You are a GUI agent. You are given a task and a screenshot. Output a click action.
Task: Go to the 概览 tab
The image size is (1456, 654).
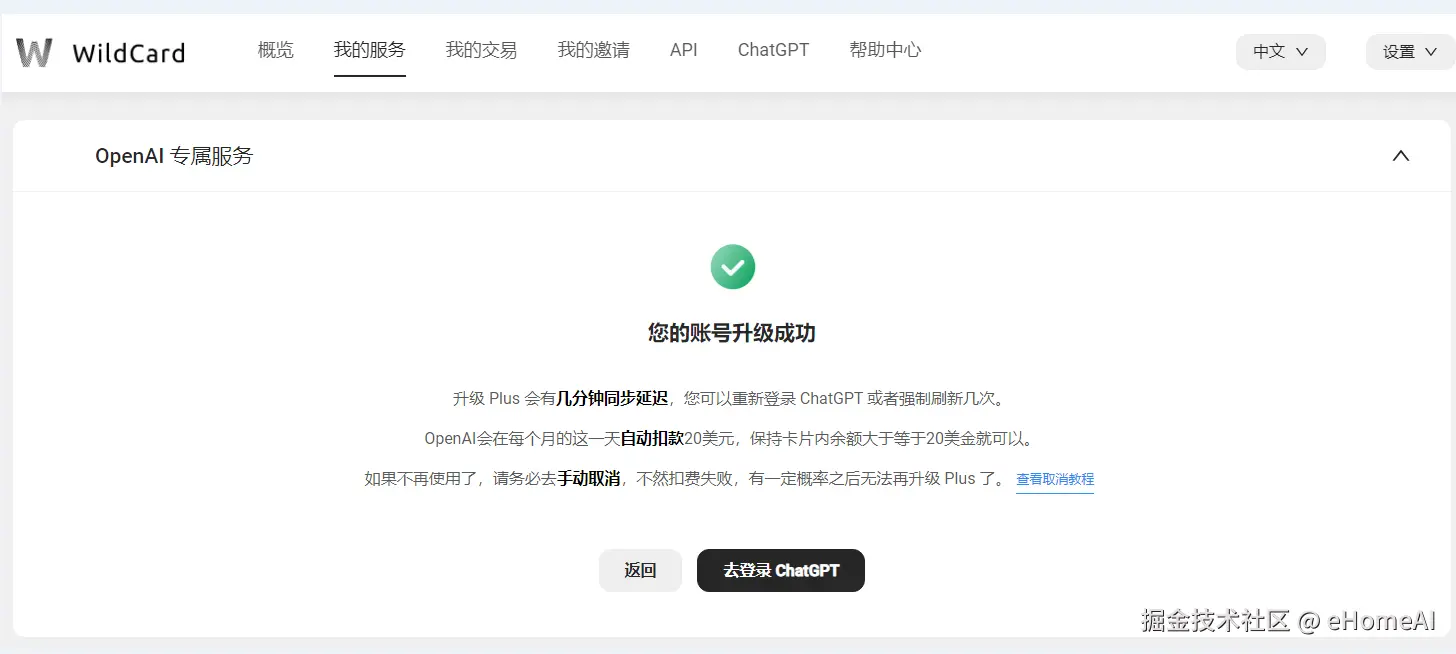pyautogui.click(x=276, y=50)
